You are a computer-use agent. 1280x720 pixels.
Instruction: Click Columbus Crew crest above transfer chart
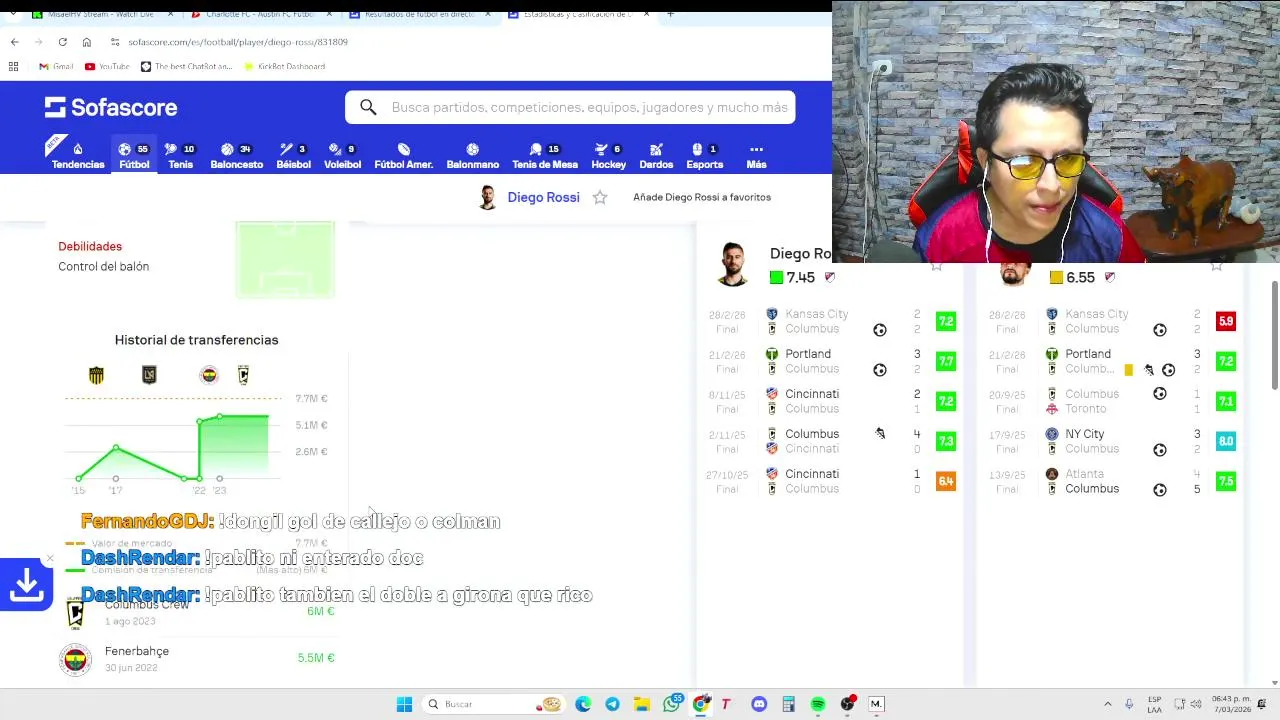coord(243,375)
